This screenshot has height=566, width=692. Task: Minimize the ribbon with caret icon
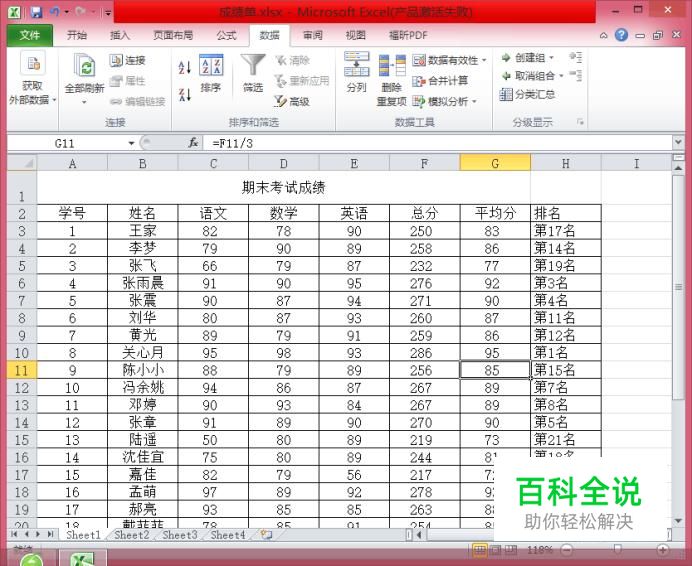[x=603, y=35]
